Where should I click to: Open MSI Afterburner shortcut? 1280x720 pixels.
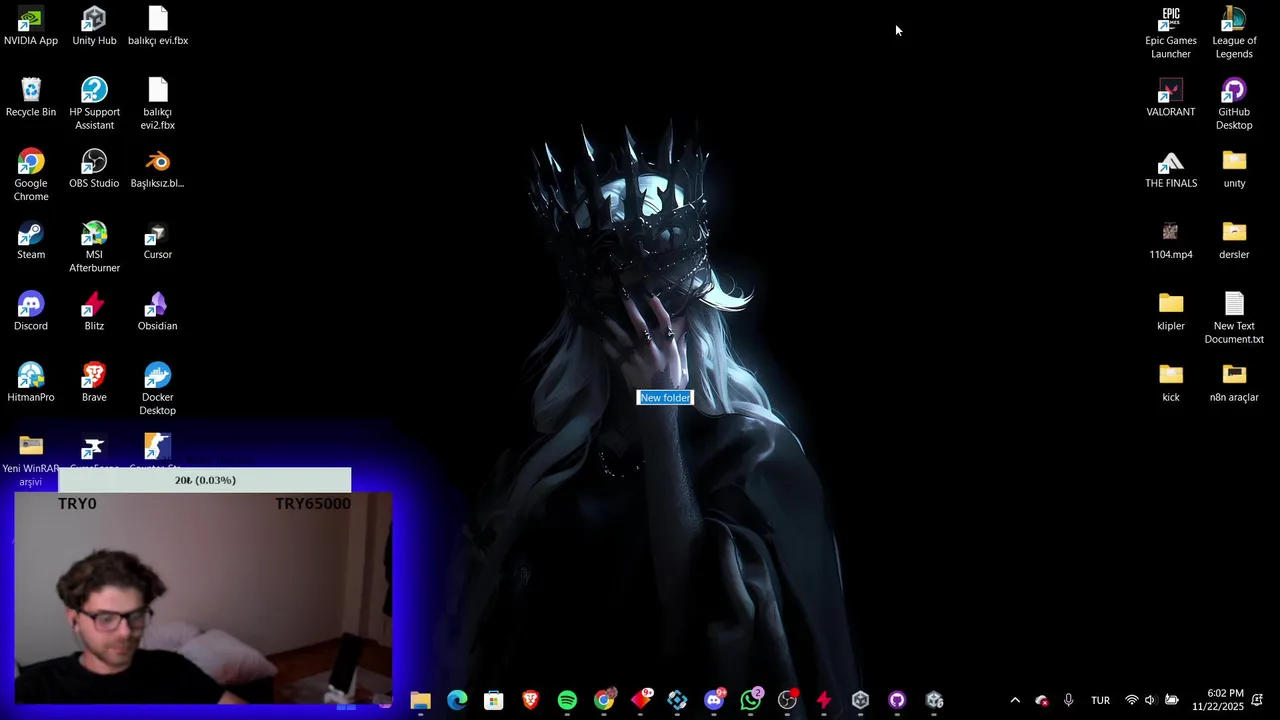coord(94,247)
